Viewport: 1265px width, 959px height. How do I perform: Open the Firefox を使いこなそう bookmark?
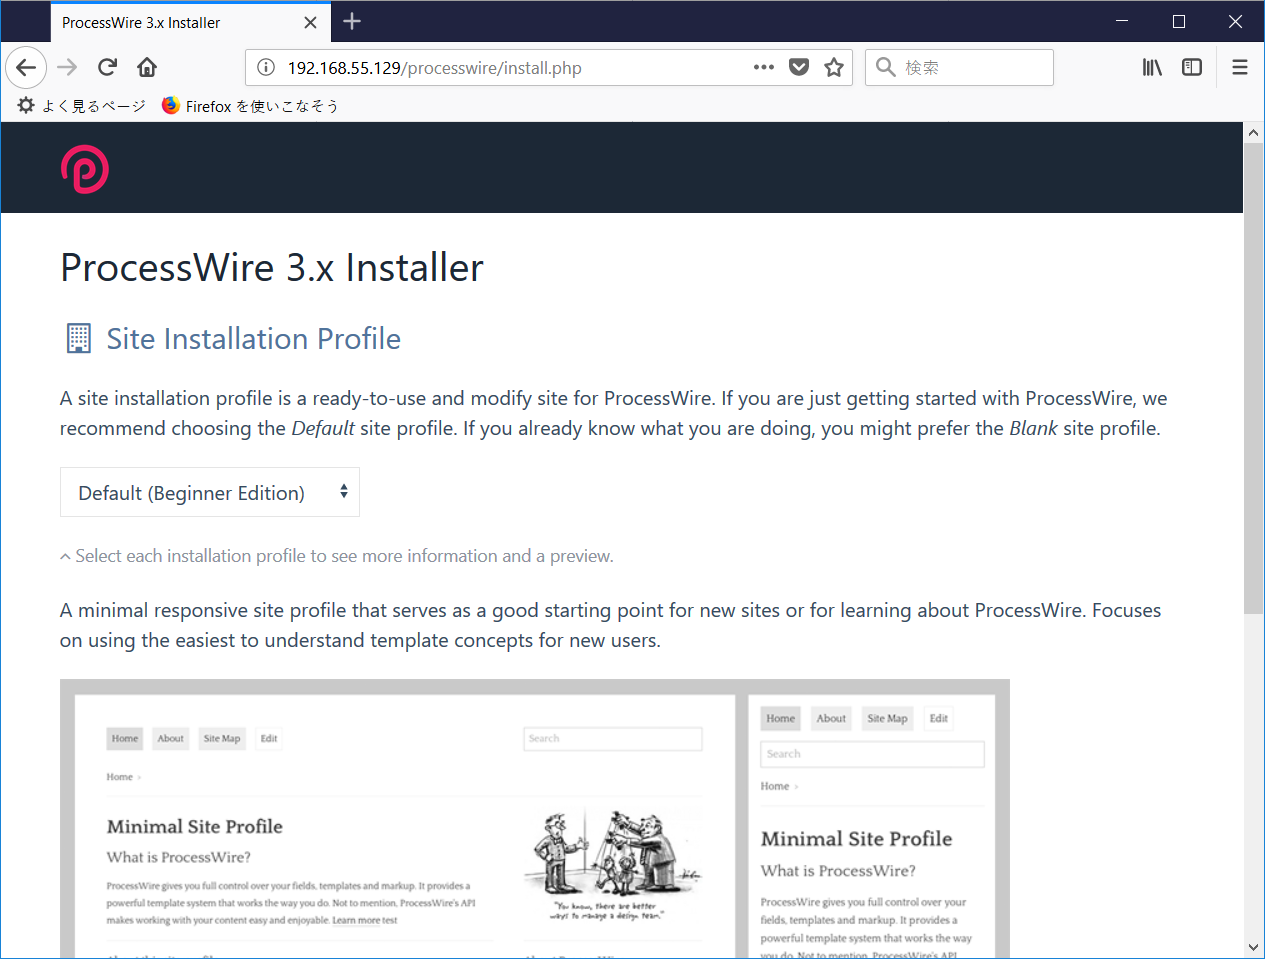point(250,105)
